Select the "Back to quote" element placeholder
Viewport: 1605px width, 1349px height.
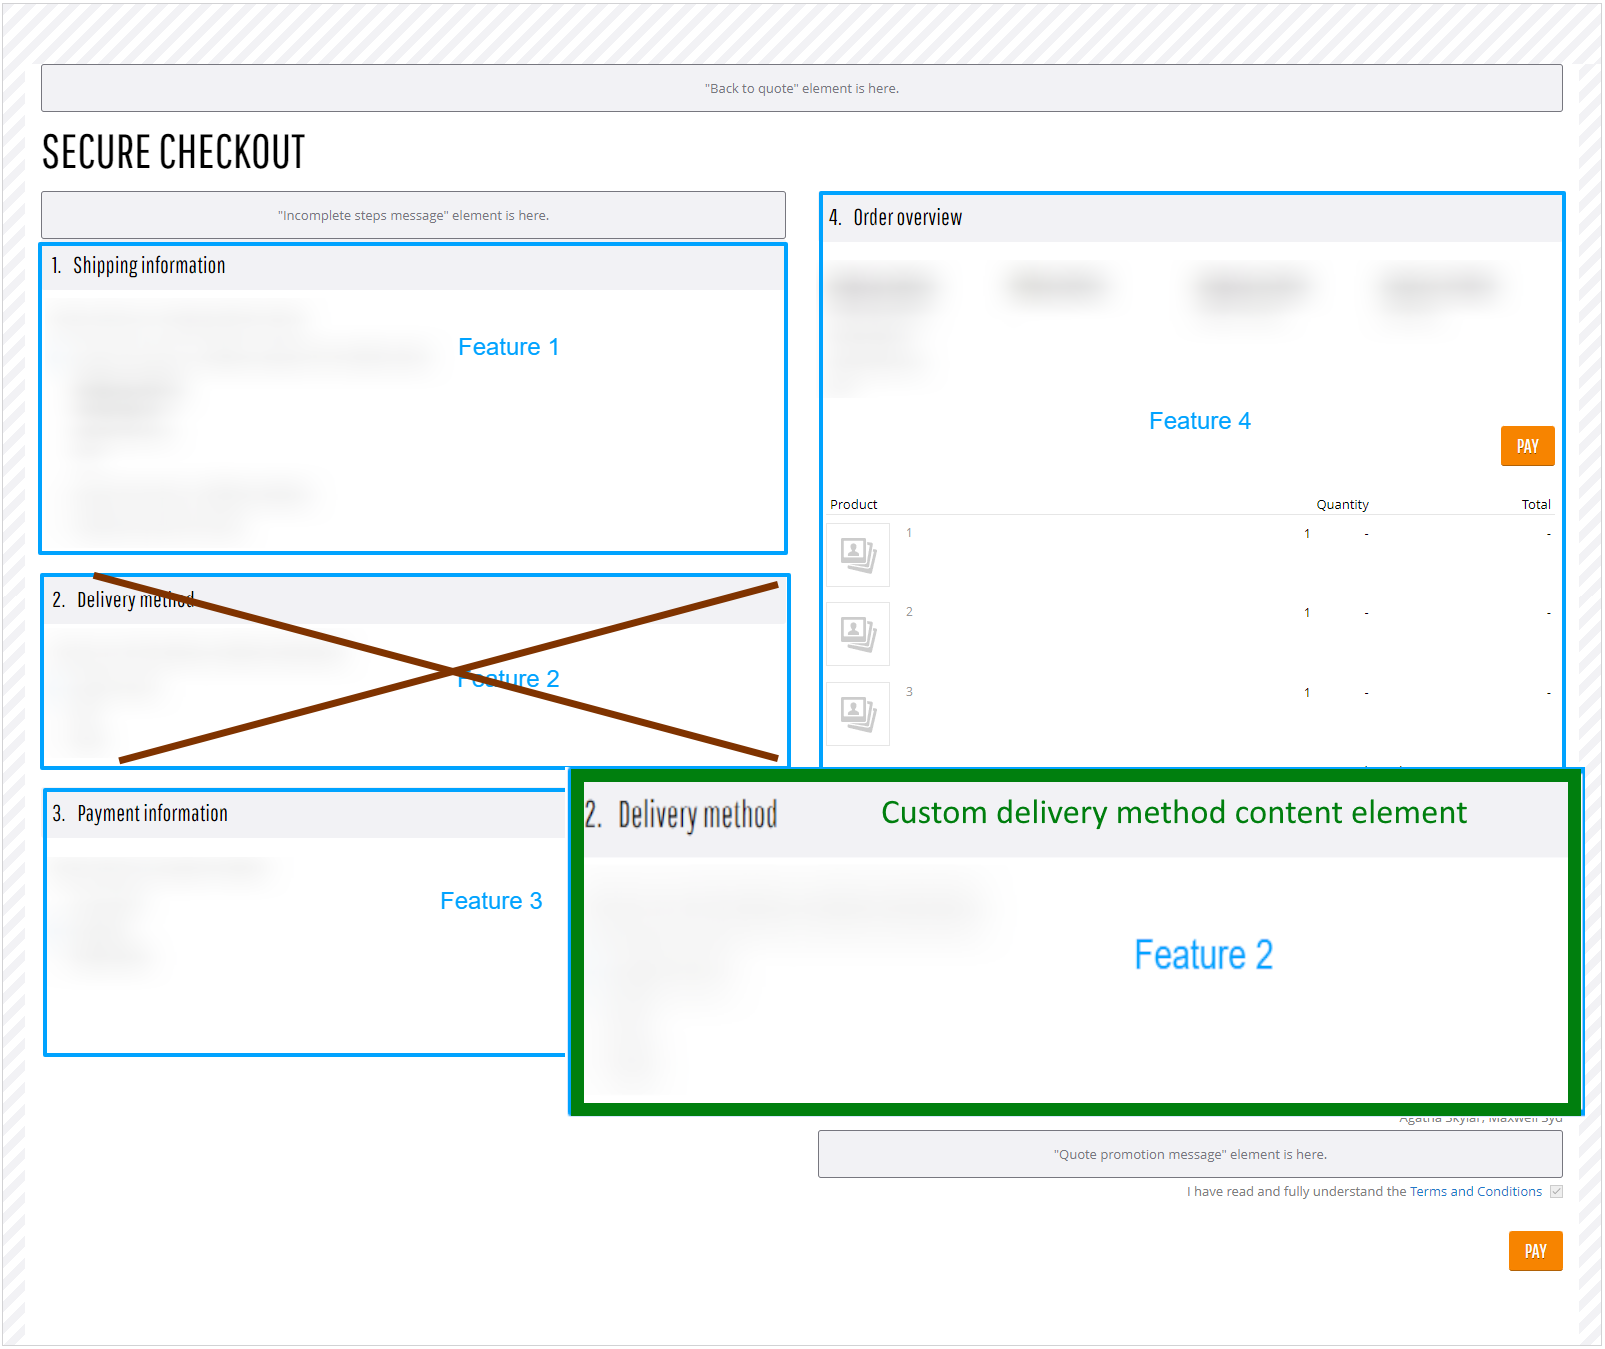point(801,88)
